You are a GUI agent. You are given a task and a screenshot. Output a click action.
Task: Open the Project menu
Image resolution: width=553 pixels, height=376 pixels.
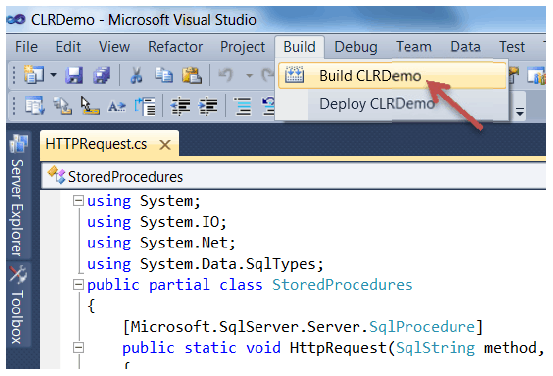click(x=242, y=47)
